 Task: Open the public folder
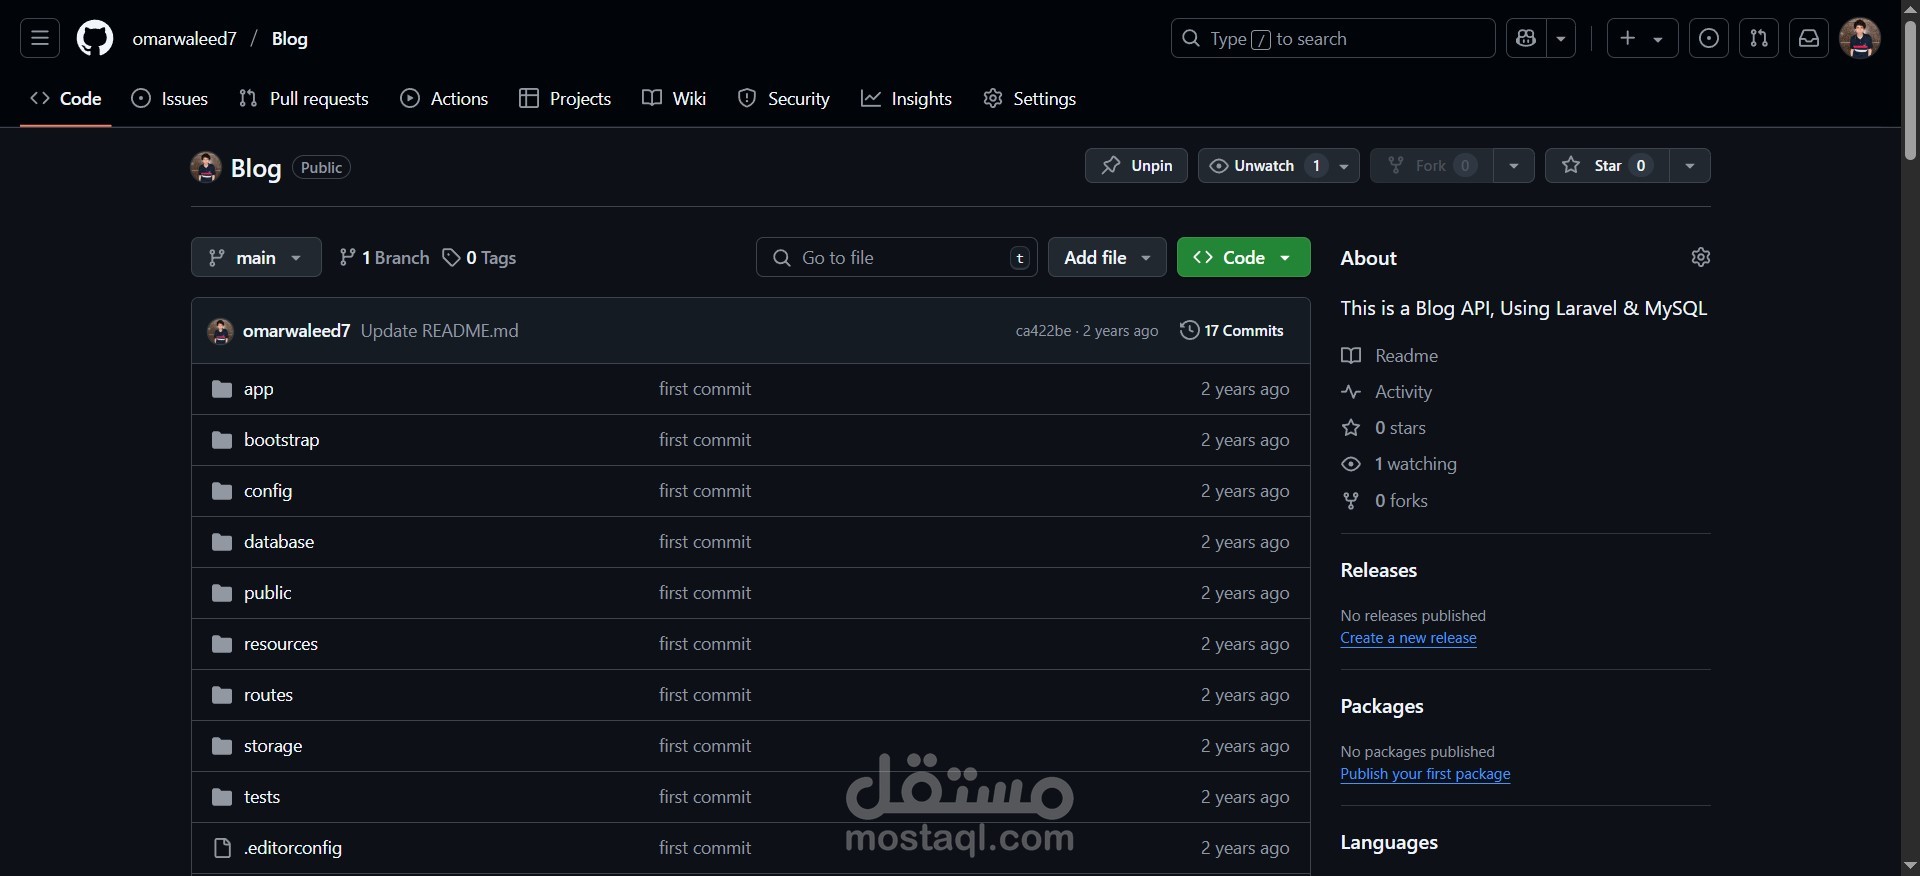click(268, 593)
